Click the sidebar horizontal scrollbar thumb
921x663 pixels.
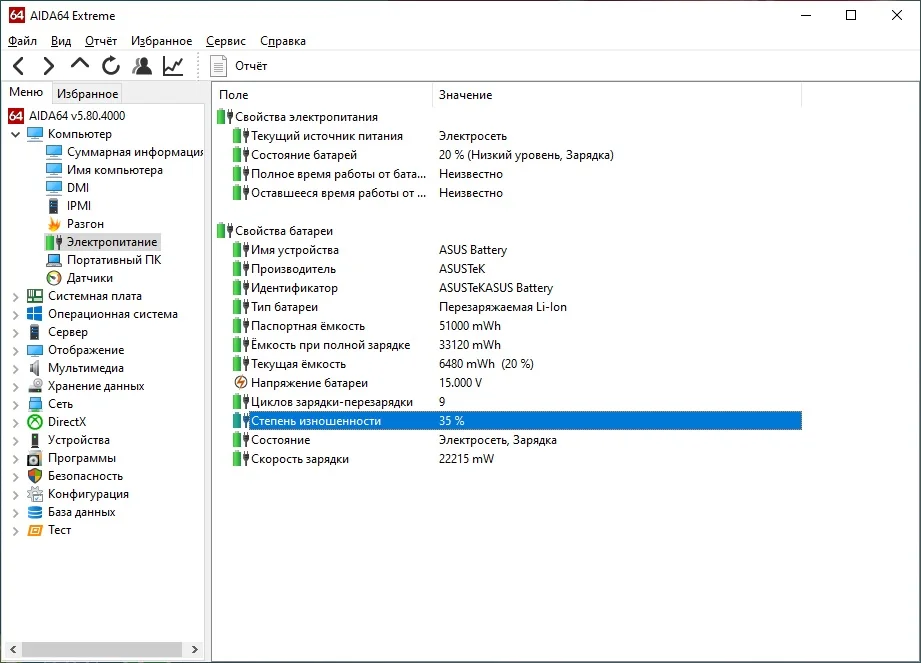[102, 649]
